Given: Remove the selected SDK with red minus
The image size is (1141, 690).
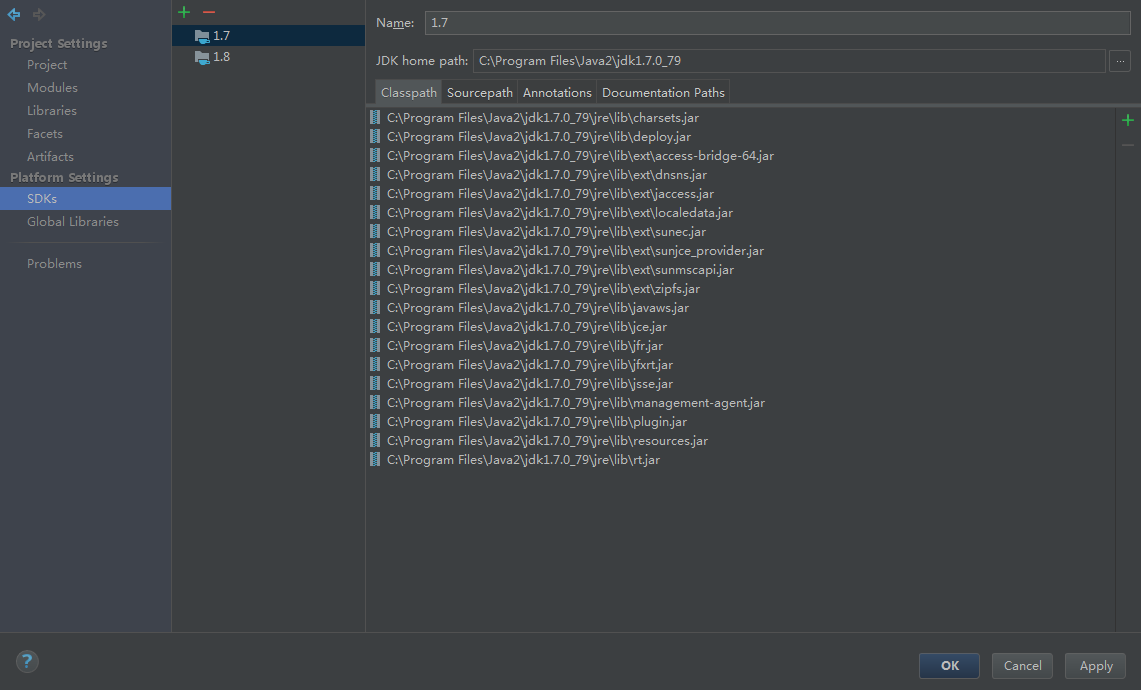Looking at the screenshot, I should point(208,12).
